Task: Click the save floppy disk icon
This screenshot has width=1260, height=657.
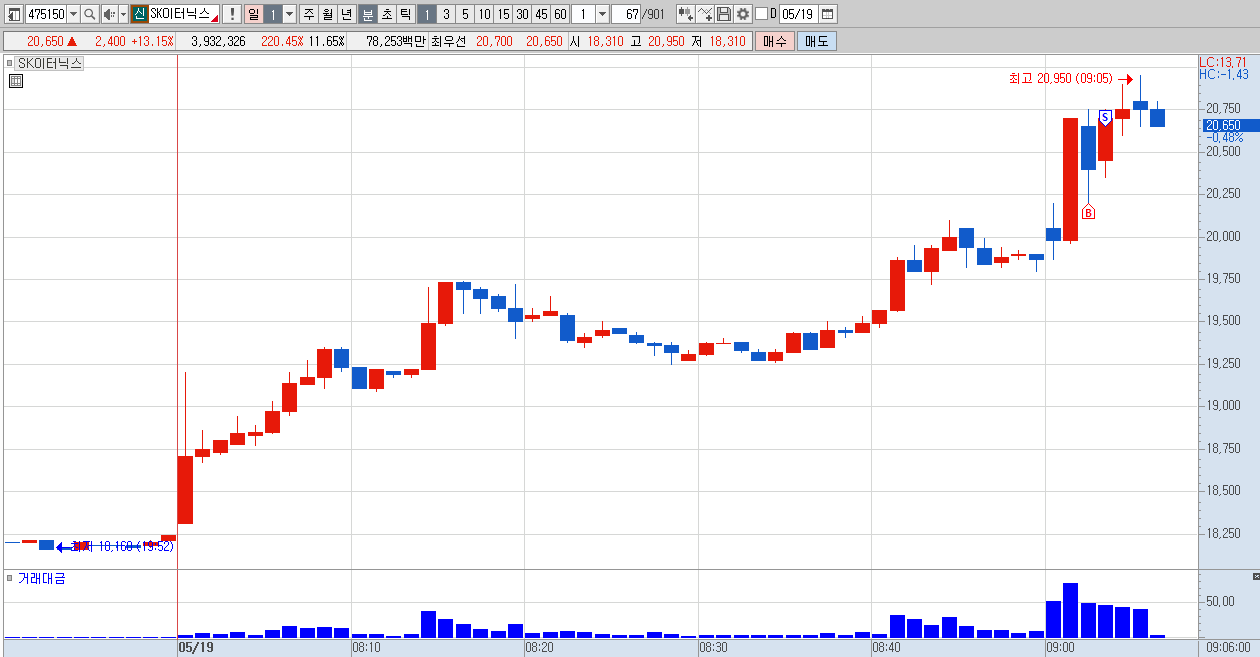Action: pos(724,14)
